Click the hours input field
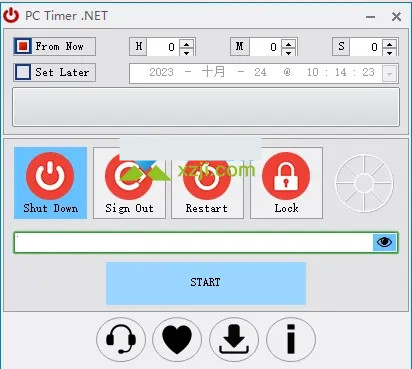This screenshot has height=369, width=412. click(x=163, y=47)
